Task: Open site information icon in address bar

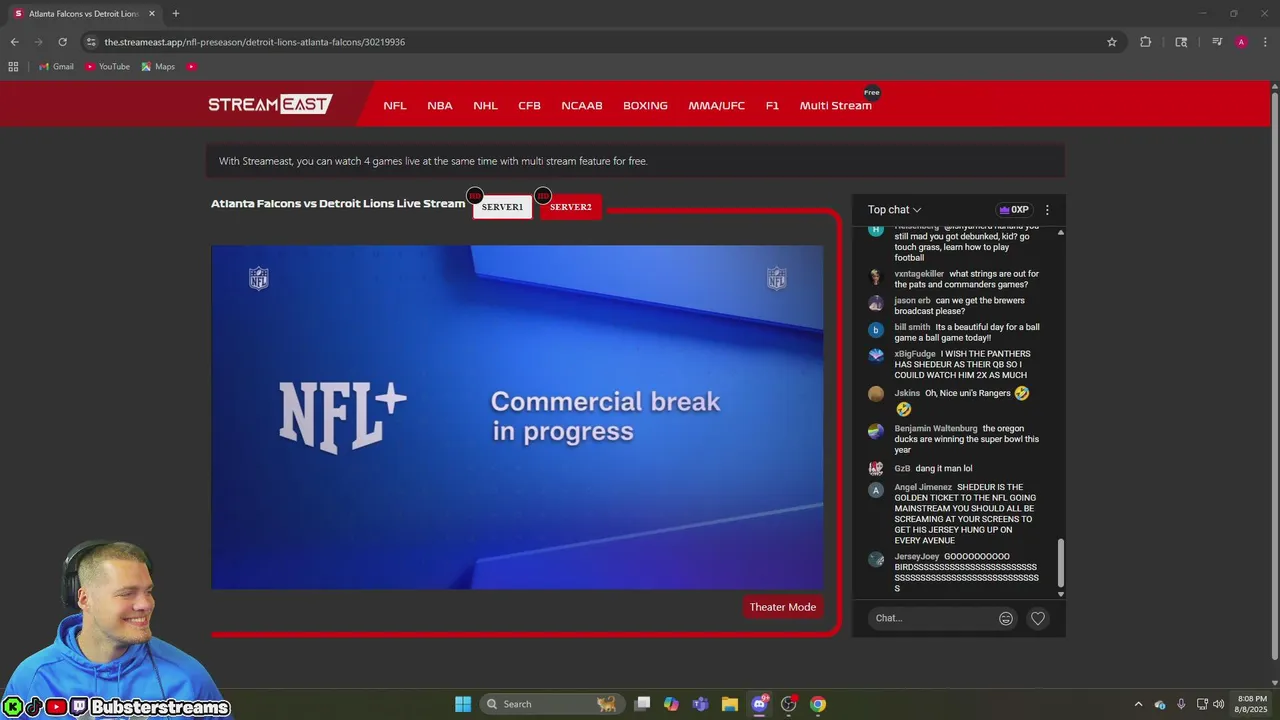Action: pos(91,42)
